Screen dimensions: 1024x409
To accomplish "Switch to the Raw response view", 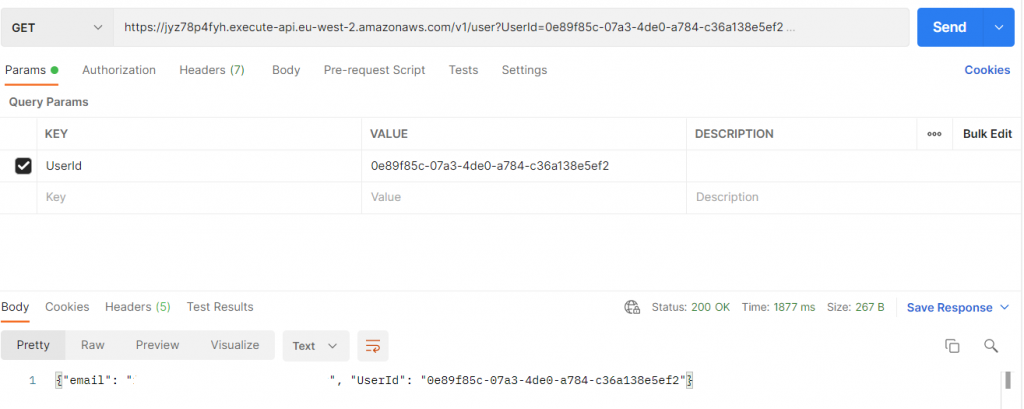I will tap(93, 345).
